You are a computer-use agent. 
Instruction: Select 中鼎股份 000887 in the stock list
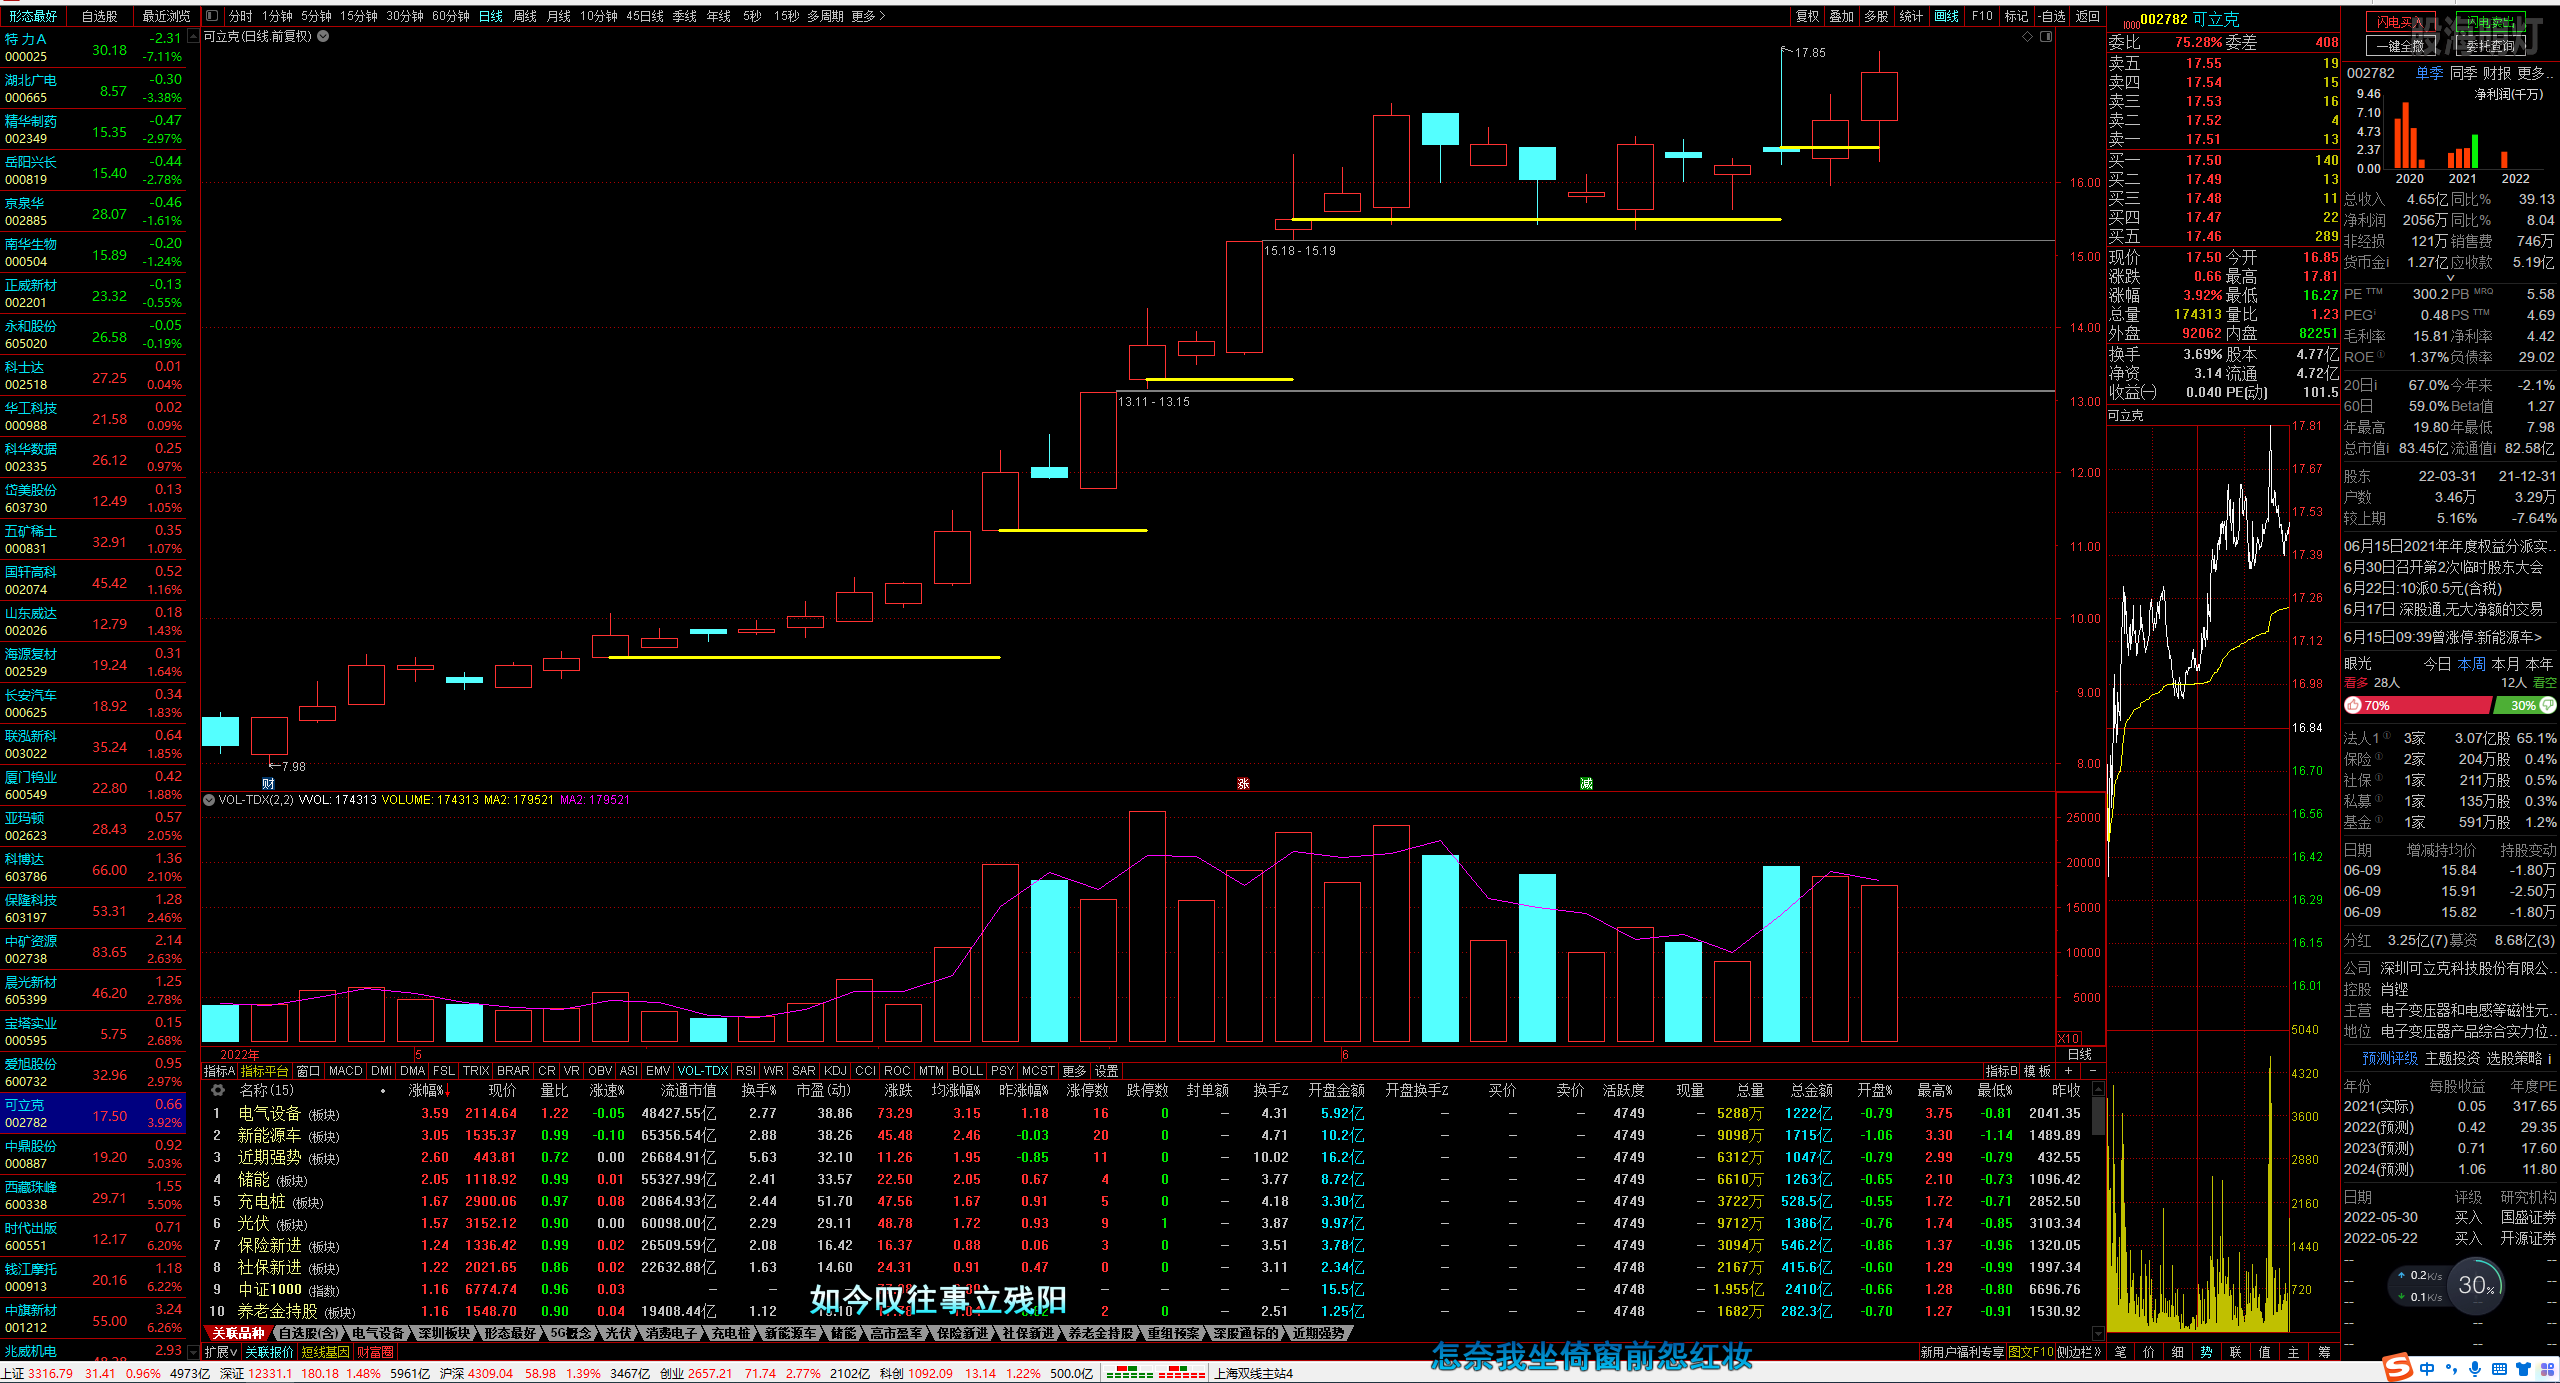pos(93,1155)
